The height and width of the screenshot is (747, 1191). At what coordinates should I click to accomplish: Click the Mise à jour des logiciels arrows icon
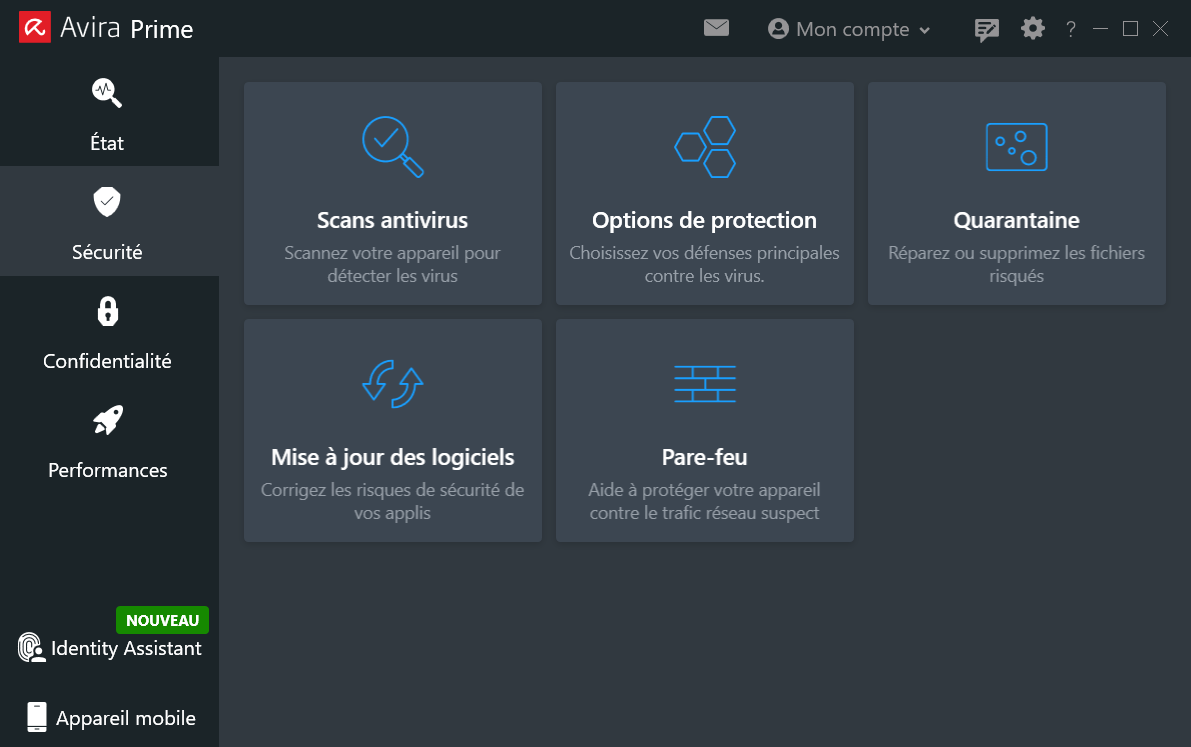392,383
